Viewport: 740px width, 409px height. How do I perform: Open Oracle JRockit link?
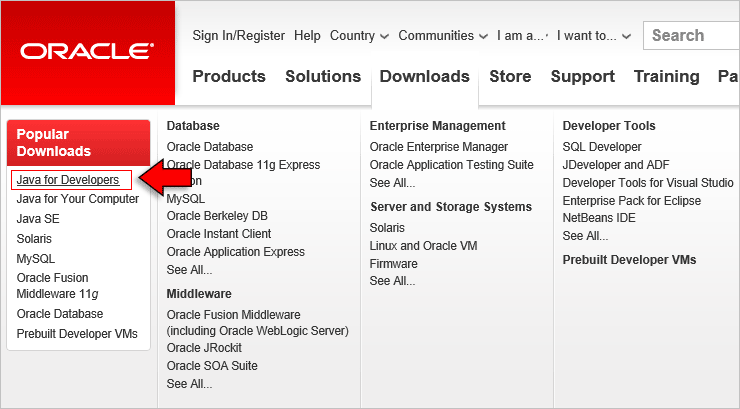(x=204, y=348)
